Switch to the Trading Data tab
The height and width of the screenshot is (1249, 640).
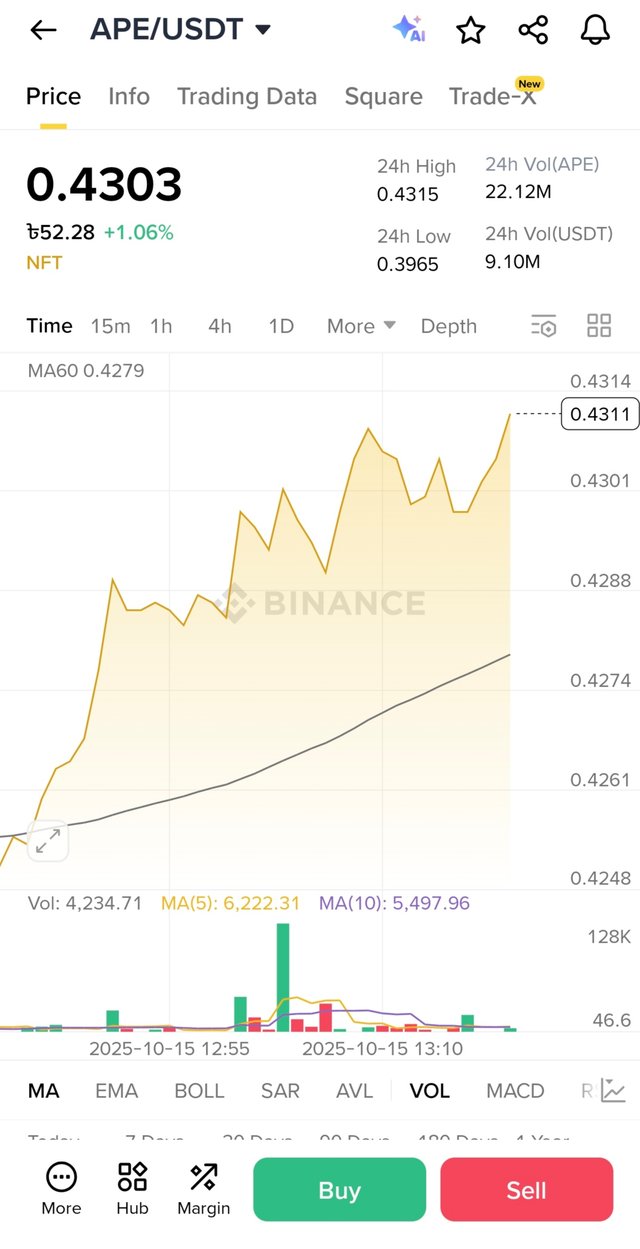pyautogui.click(x=247, y=96)
